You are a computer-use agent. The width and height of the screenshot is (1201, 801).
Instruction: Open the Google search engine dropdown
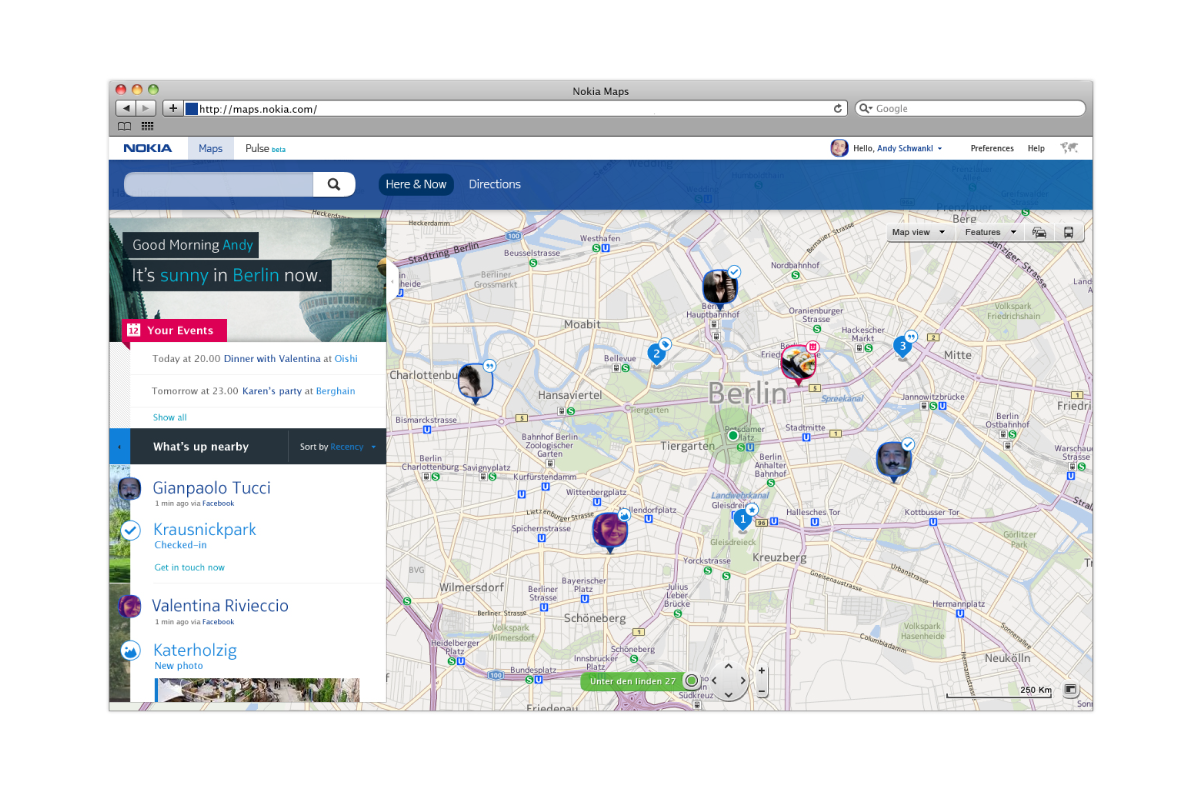pyautogui.click(x=866, y=108)
